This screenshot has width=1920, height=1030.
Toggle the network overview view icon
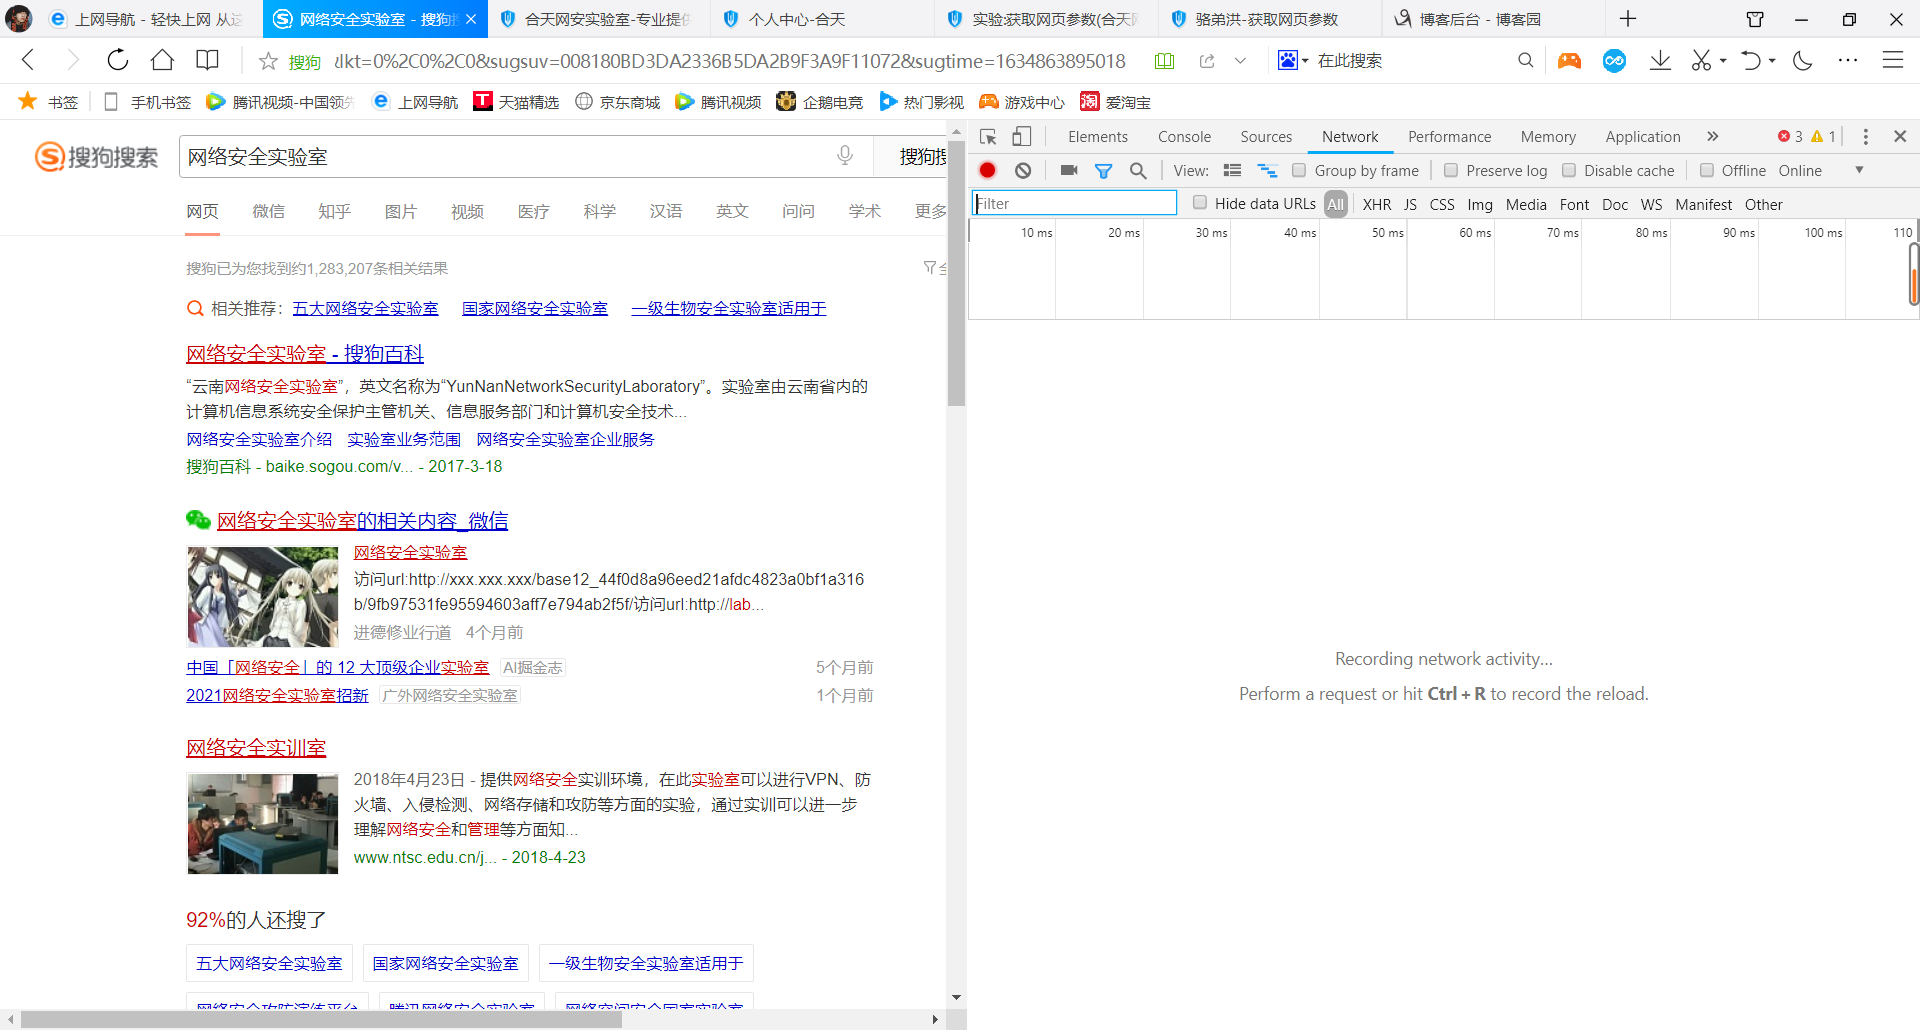tap(1267, 171)
